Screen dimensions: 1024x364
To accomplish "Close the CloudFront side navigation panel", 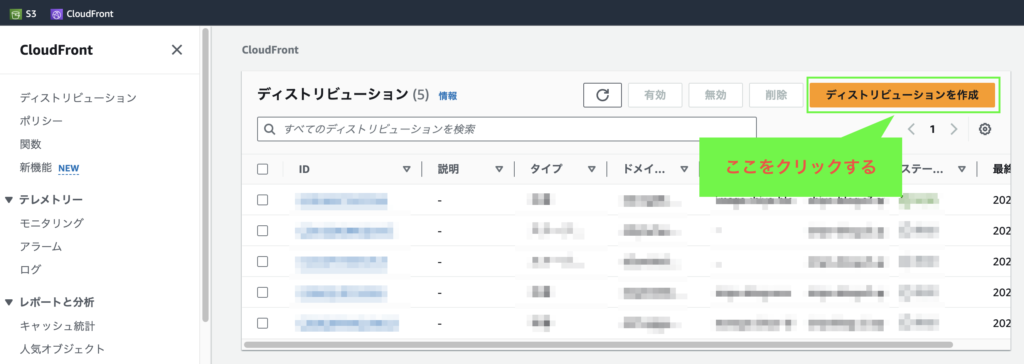I will point(176,50).
